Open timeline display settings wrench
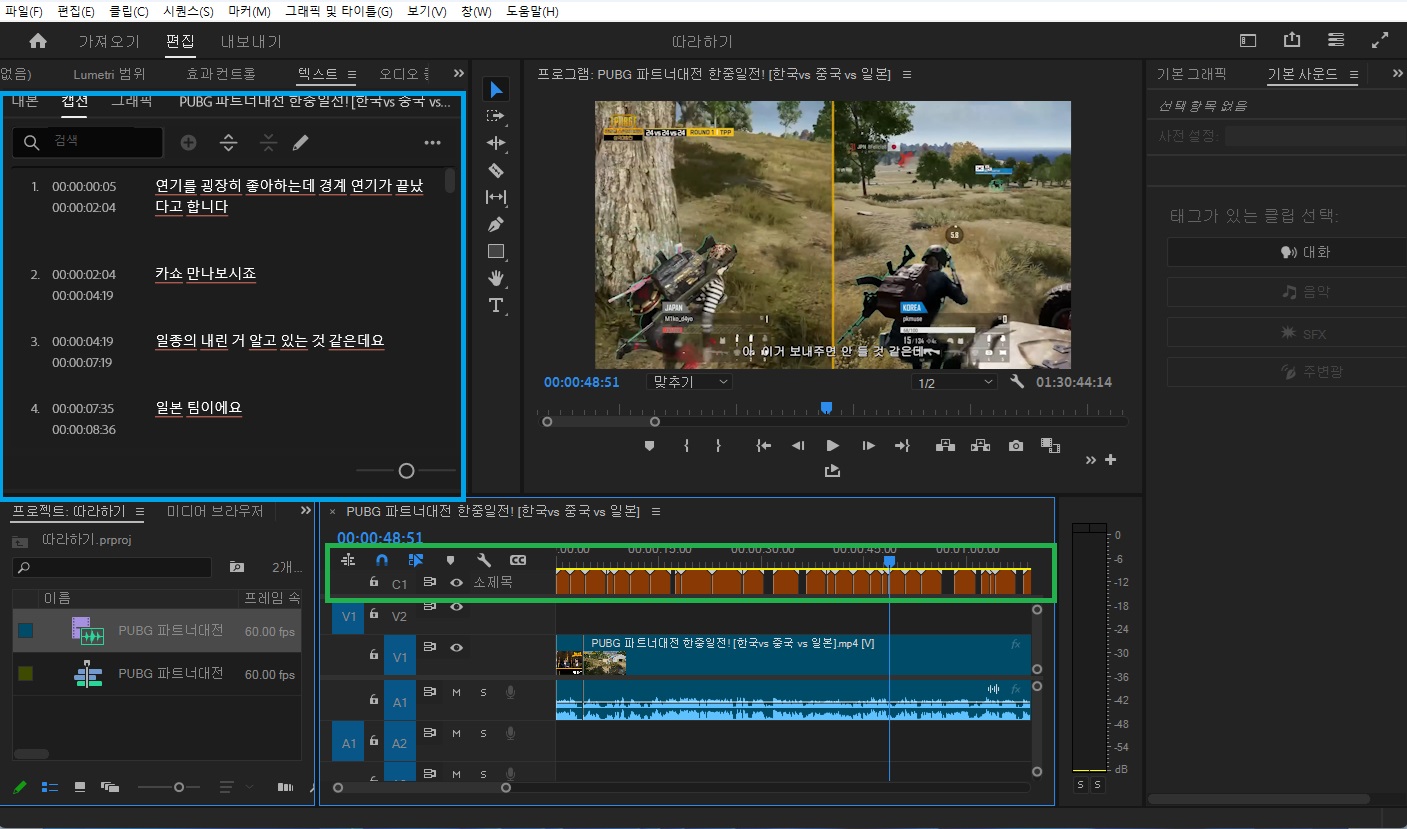The image size is (1407, 829). [x=484, y=561]
